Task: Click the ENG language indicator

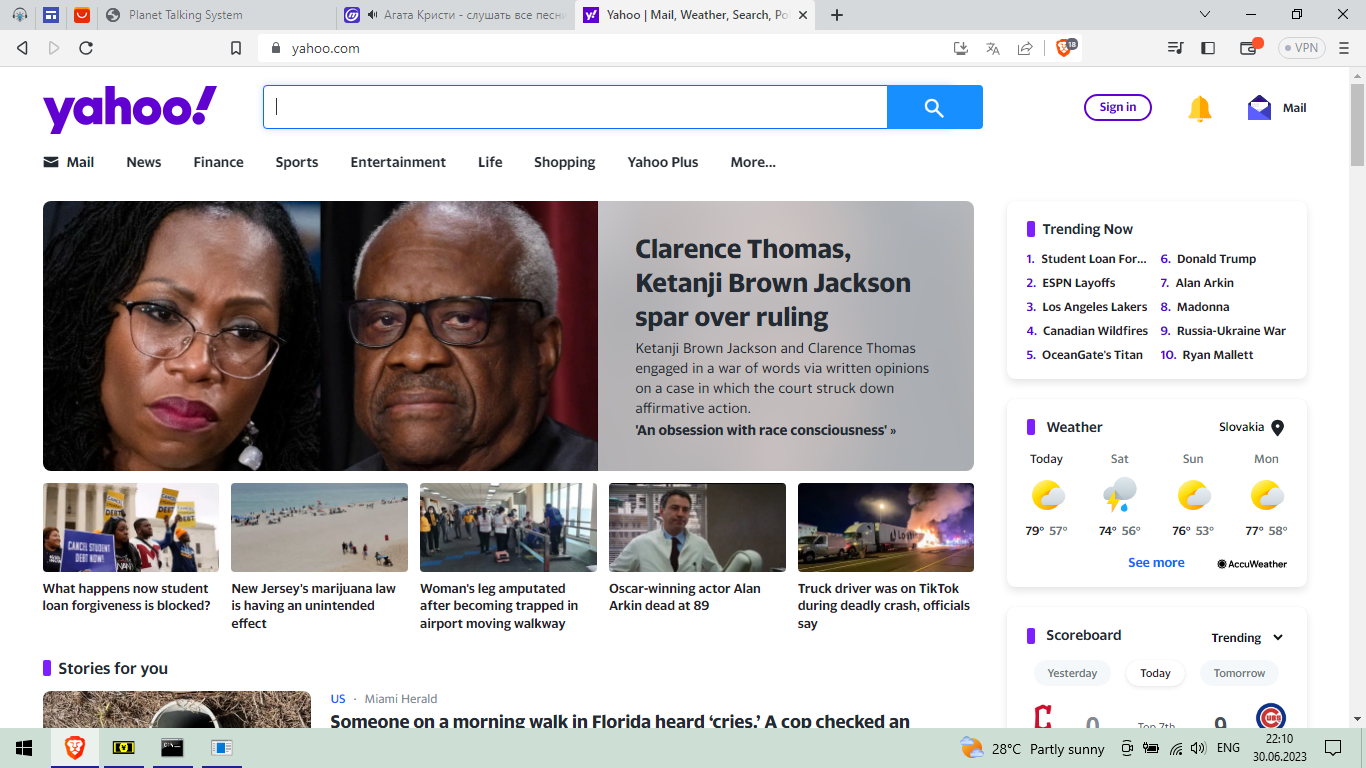Action: (1228, 748)
